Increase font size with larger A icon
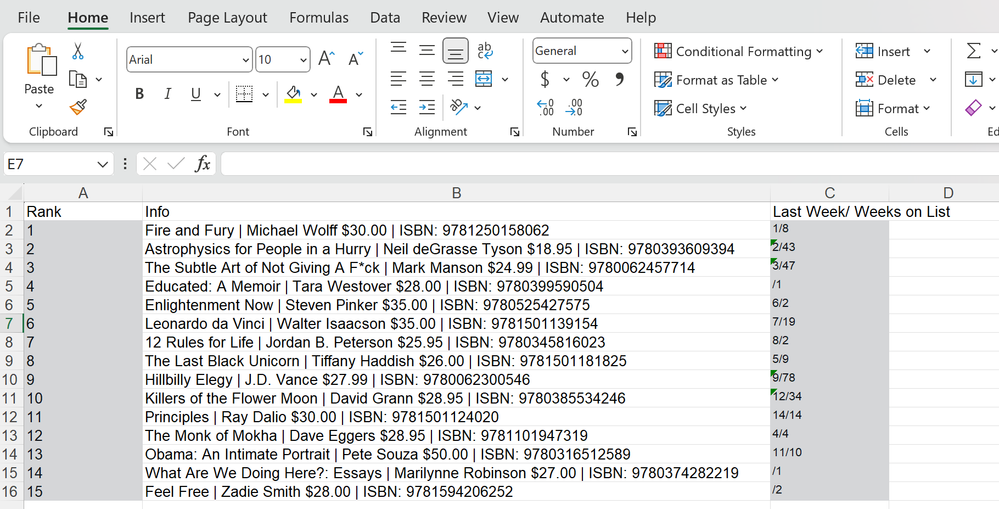The width and height of the screenshot is (999, 509). coord(326,59)
